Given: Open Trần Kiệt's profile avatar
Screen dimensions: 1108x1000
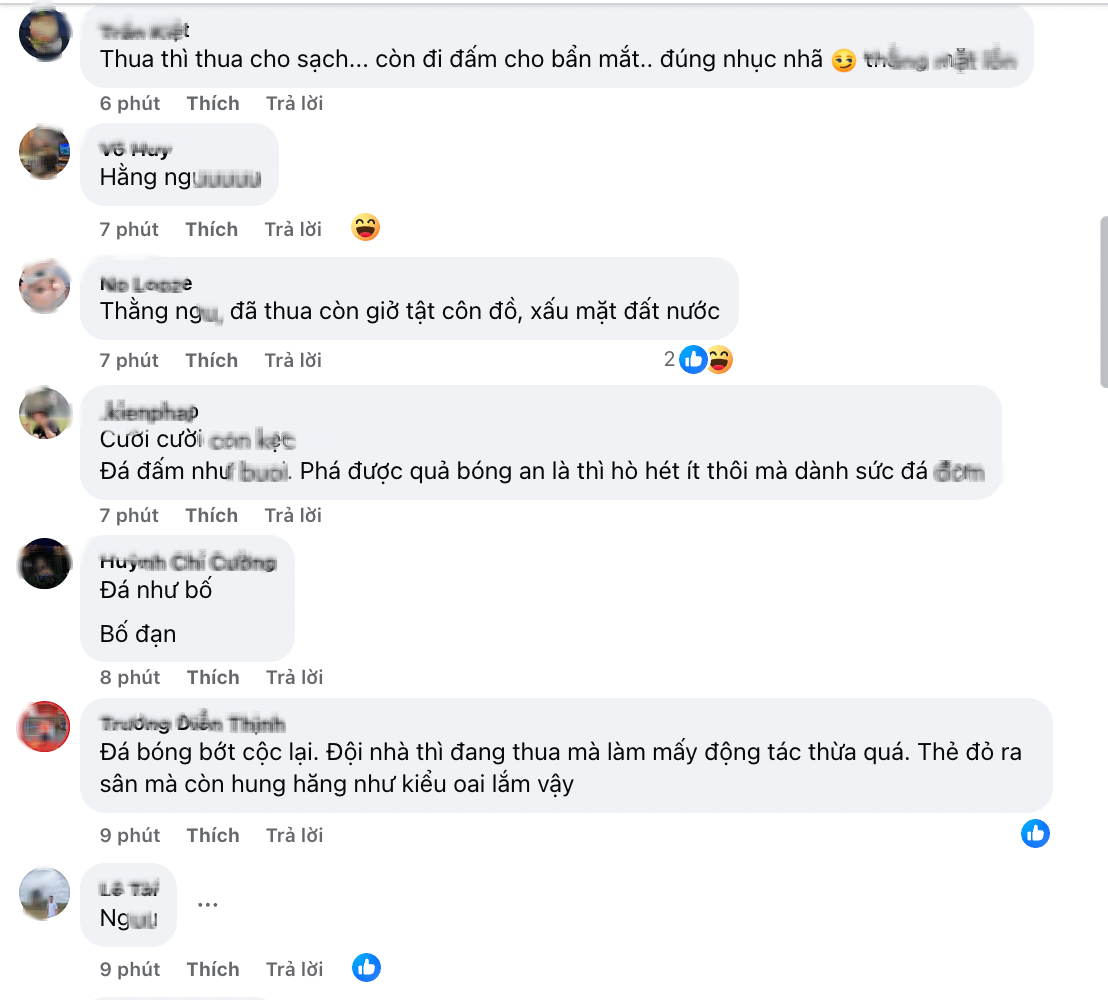Looking at the screenshot, I should click(44, 33).
